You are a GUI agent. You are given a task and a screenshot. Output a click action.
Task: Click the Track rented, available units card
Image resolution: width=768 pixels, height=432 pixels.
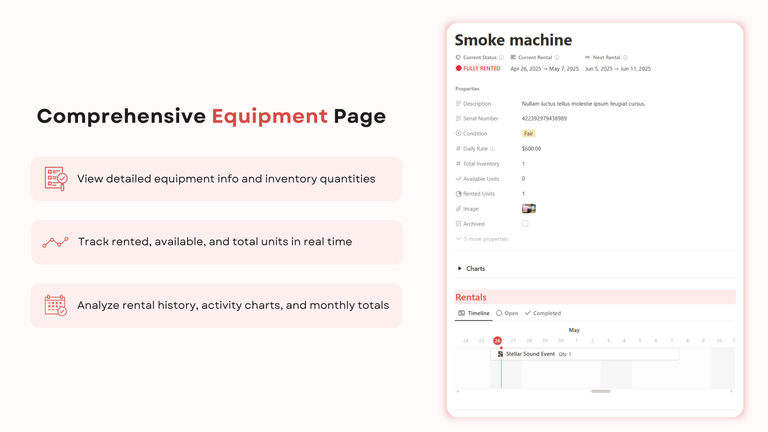click(x=216, y=242)
